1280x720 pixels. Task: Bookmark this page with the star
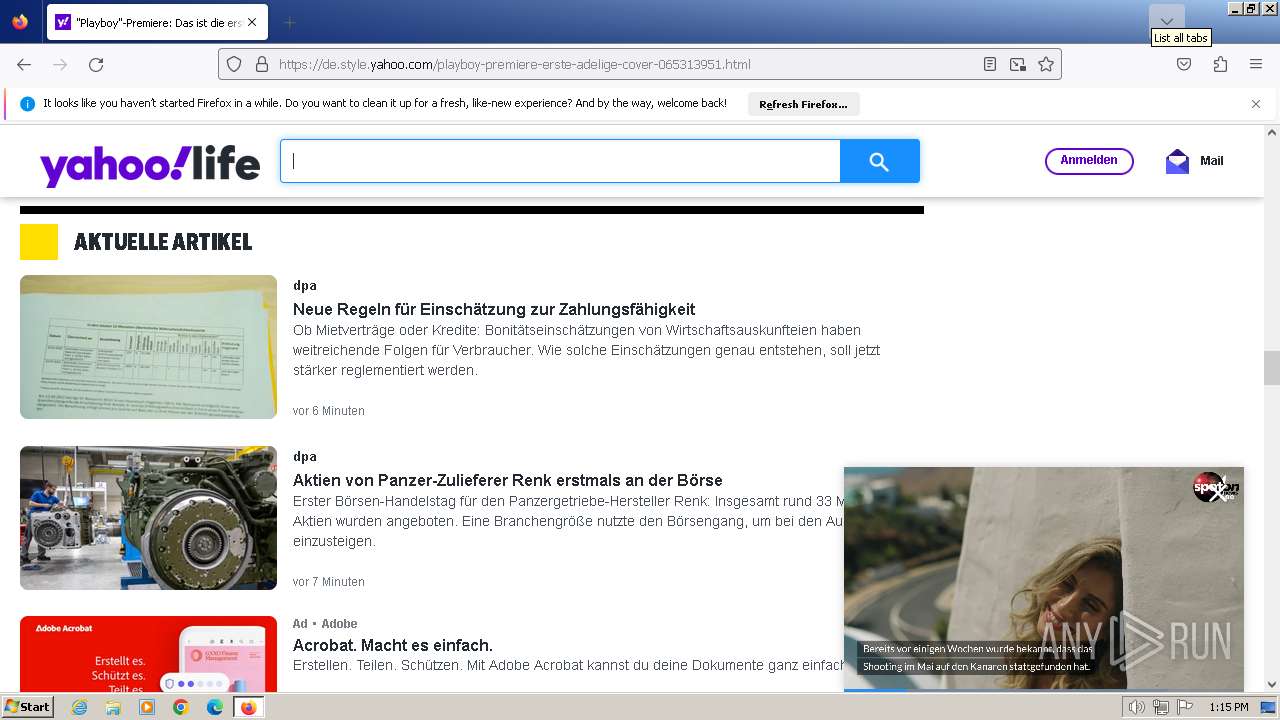[1046, 64]
